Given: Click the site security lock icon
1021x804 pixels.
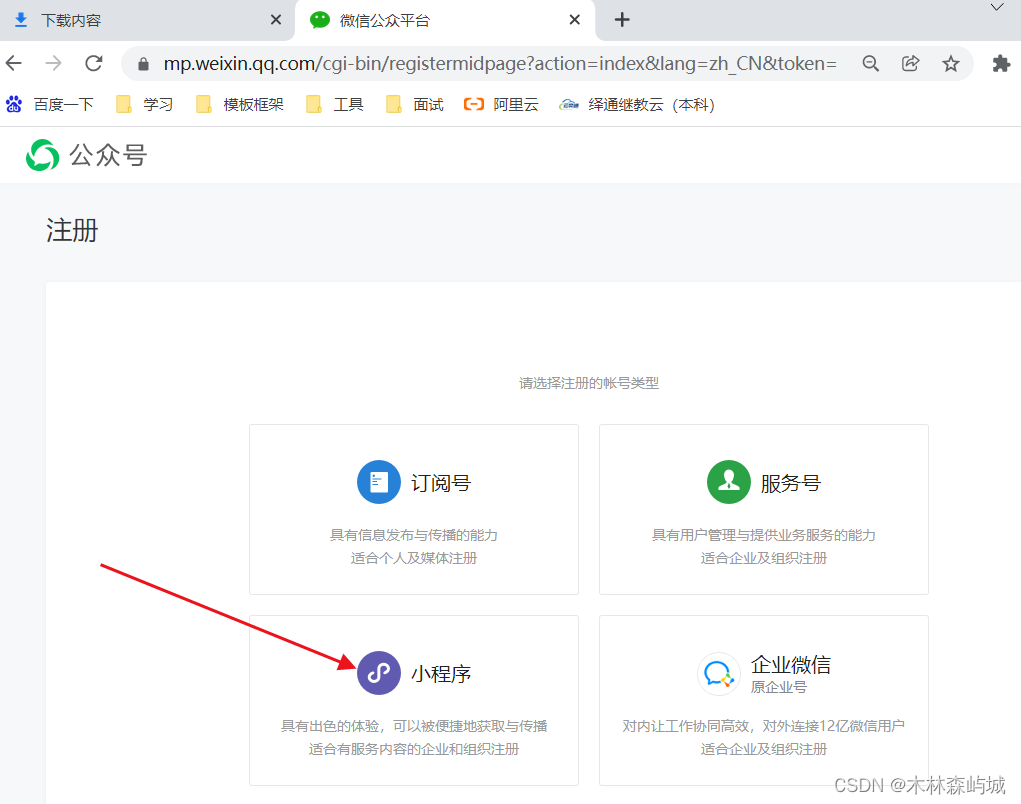Looking at the screenshot, I should click(142, 62).
